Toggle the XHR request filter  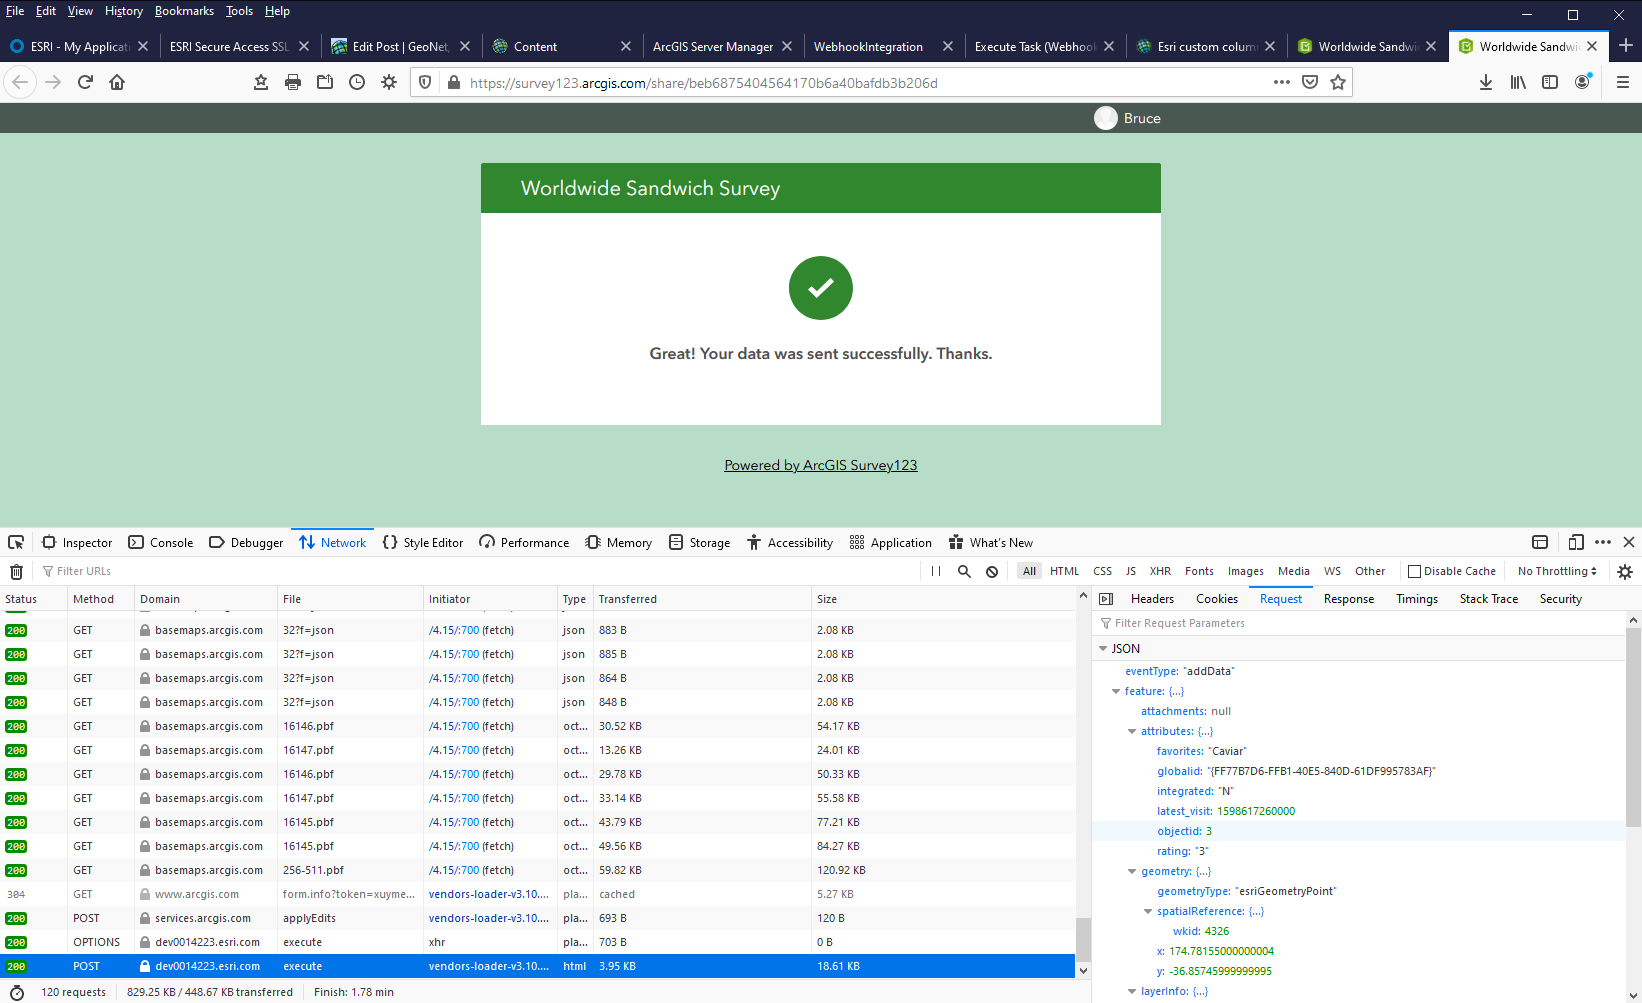1160,571
